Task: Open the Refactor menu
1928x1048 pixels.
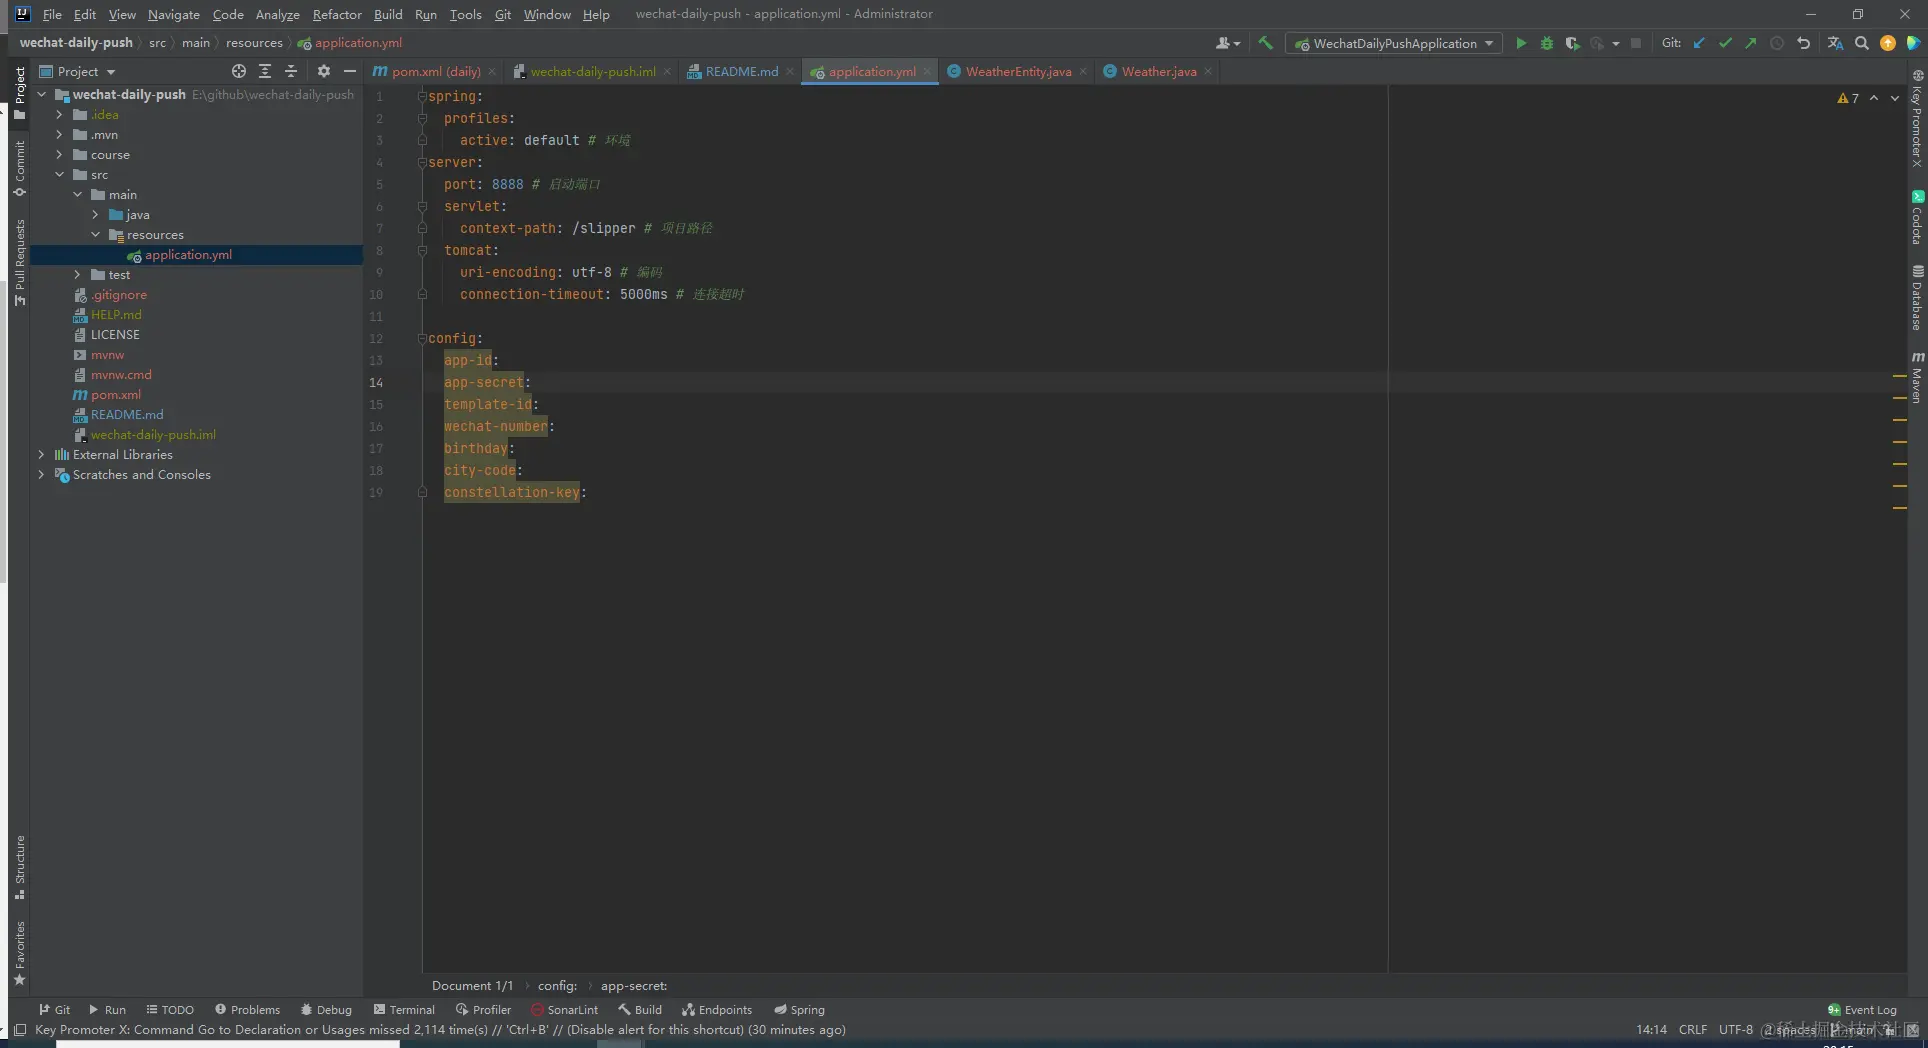Action: click(337, 15)
